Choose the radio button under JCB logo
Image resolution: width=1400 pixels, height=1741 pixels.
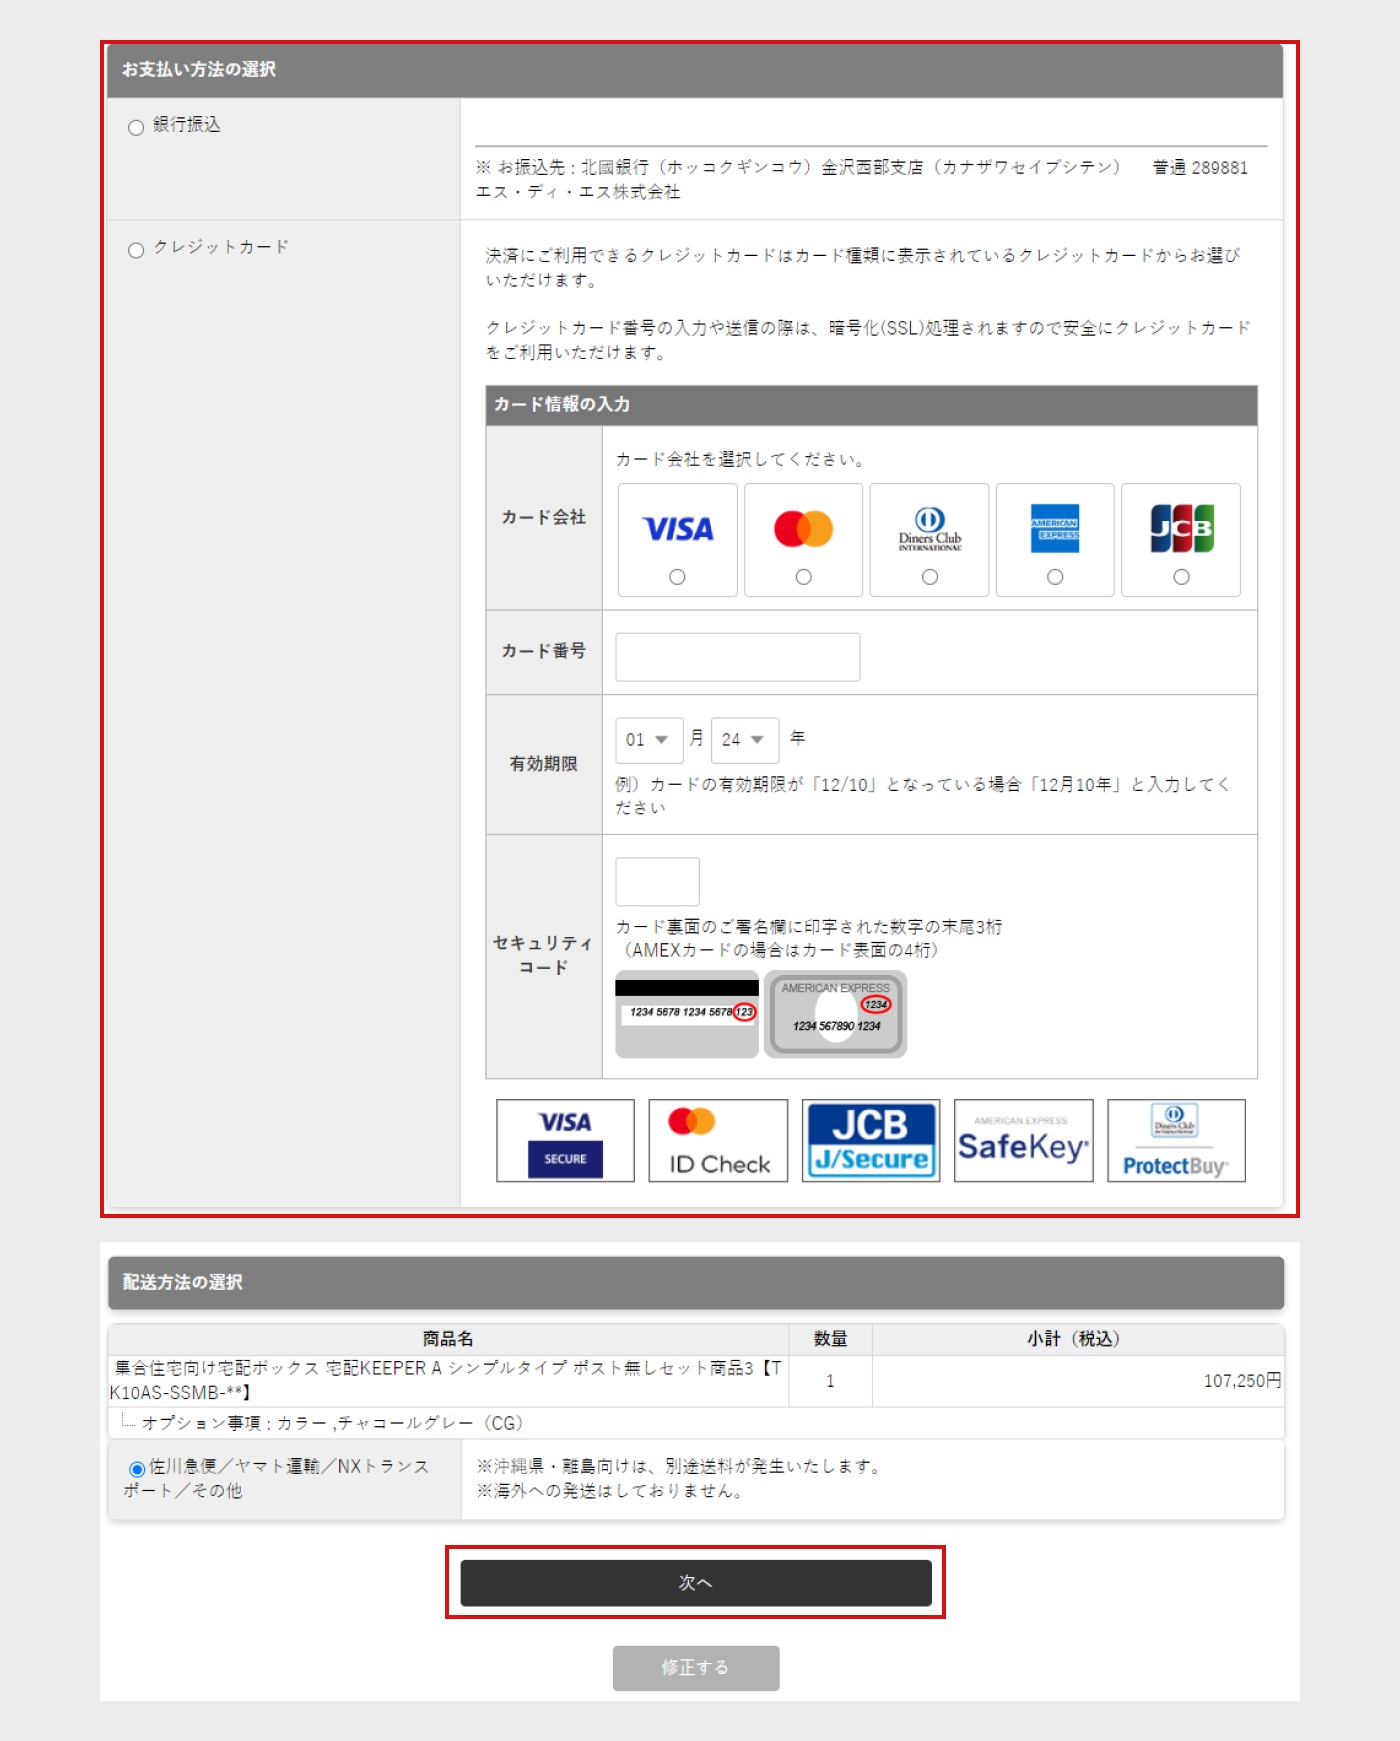pyautogui.click(x=1181, y=577)
